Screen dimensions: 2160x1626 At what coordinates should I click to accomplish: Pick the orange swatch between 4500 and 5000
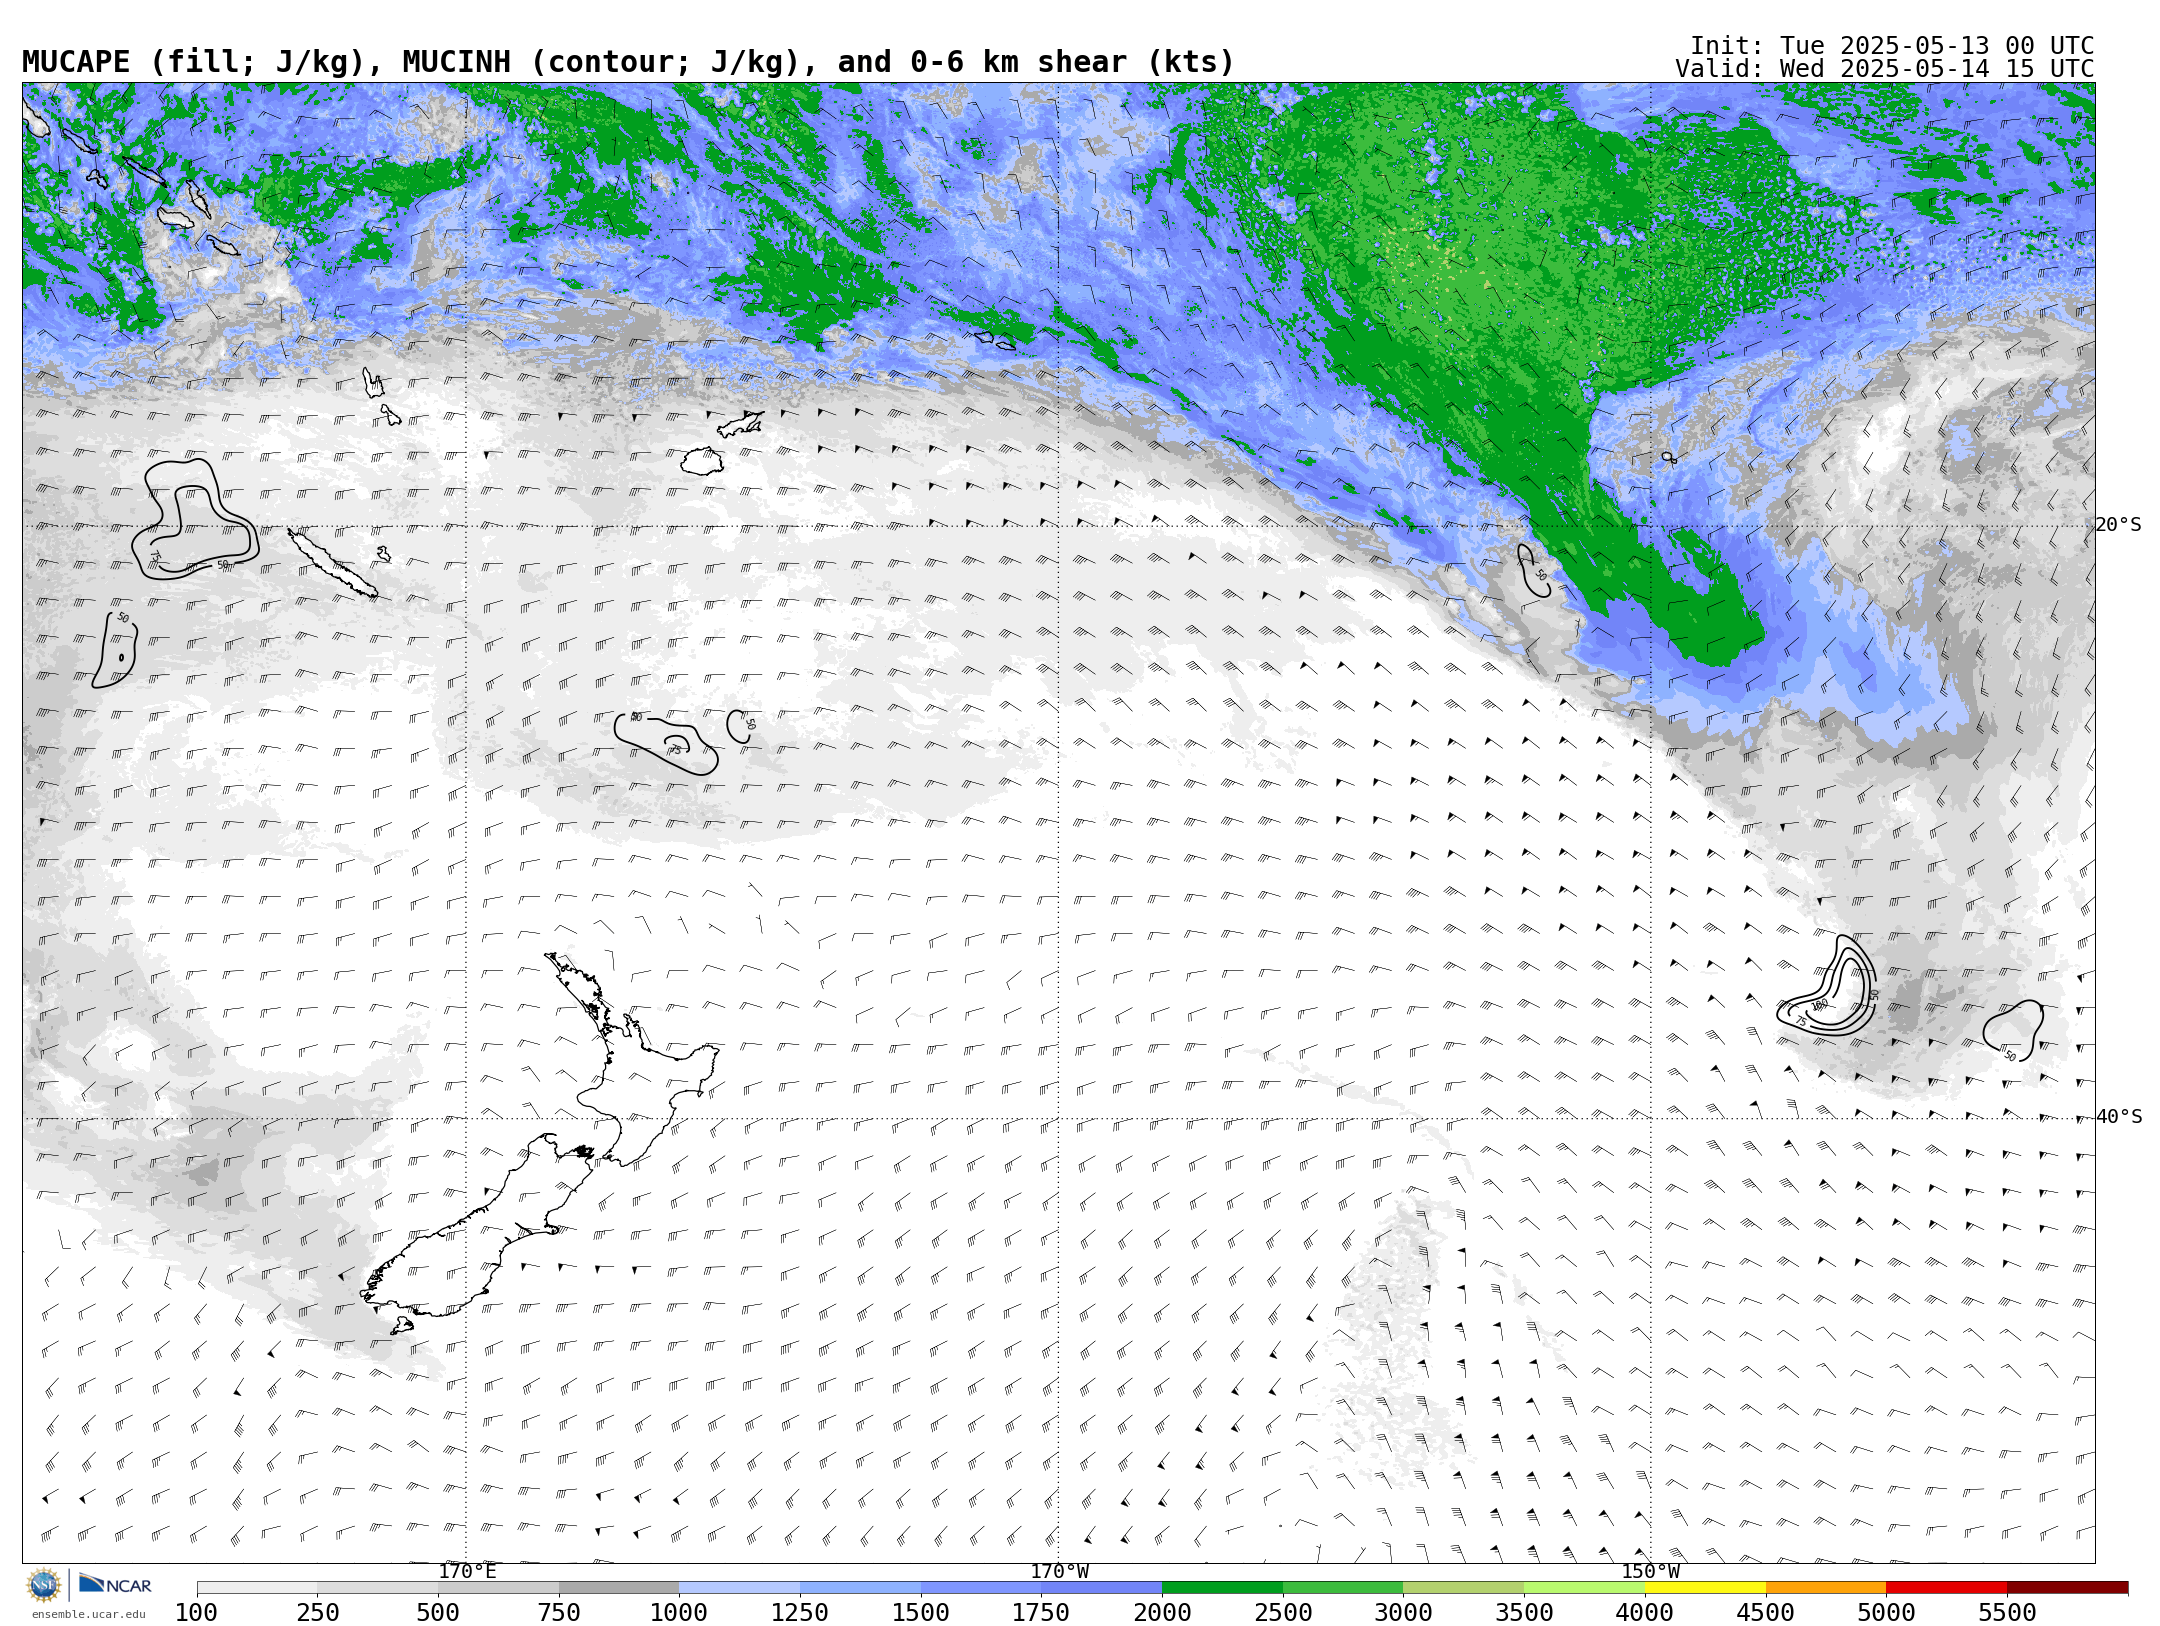coord(1826,1588)
